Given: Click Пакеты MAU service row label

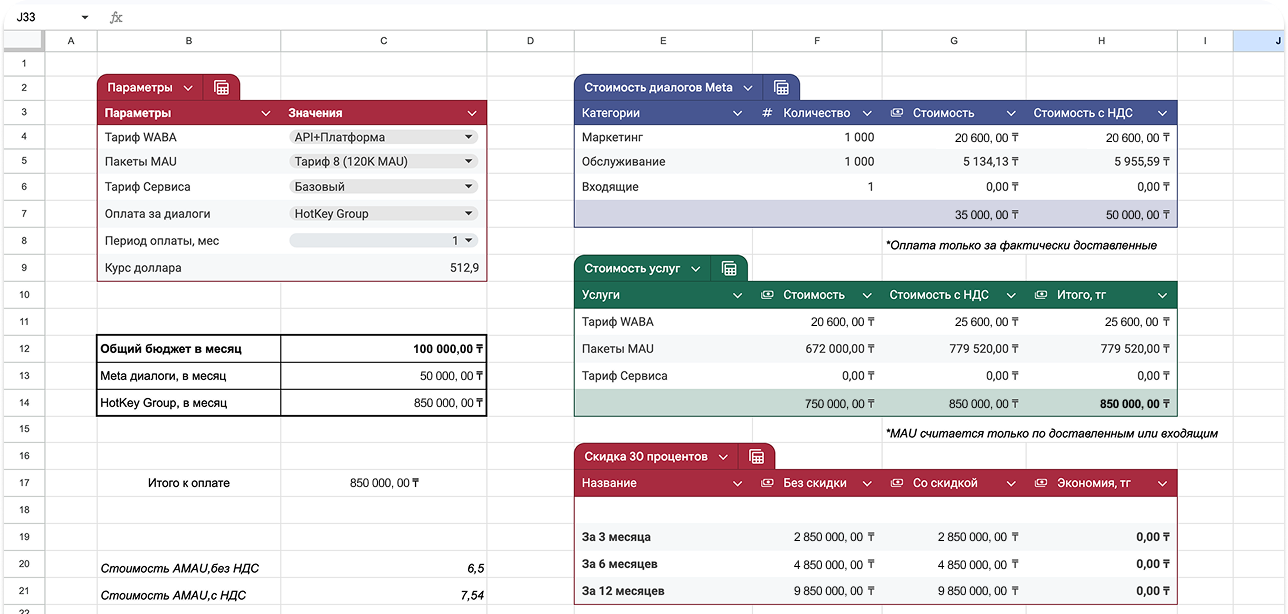Looking at the screenshot, I should (x=617, y=349).
